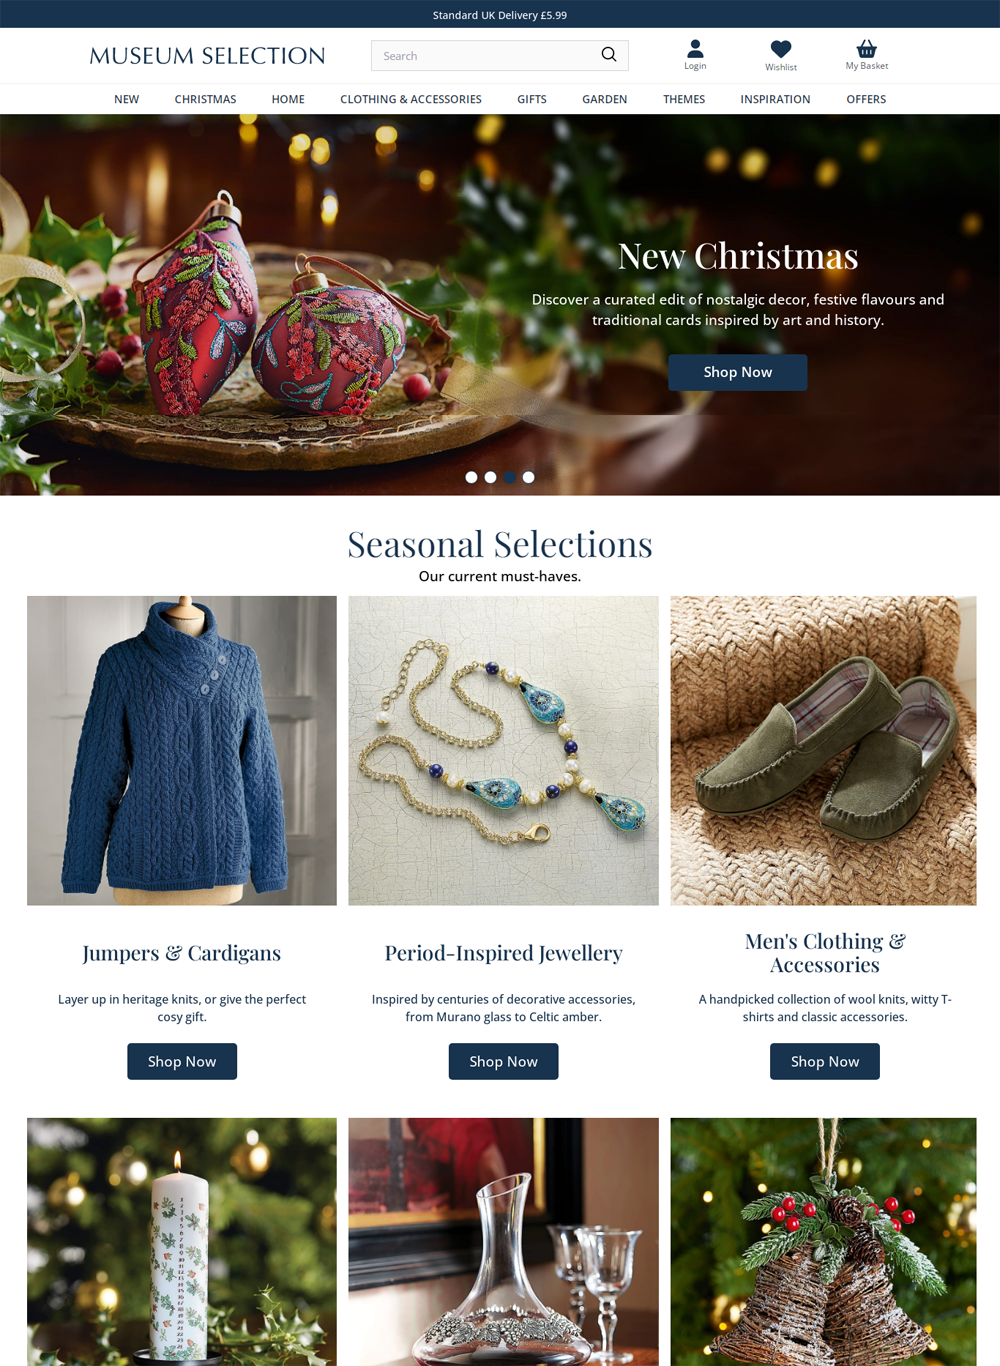Click Shop Now under Period-Inspired Jewellery
The width and height of the screenshot is (1000, 1366).
click(x=503, y=1061)
